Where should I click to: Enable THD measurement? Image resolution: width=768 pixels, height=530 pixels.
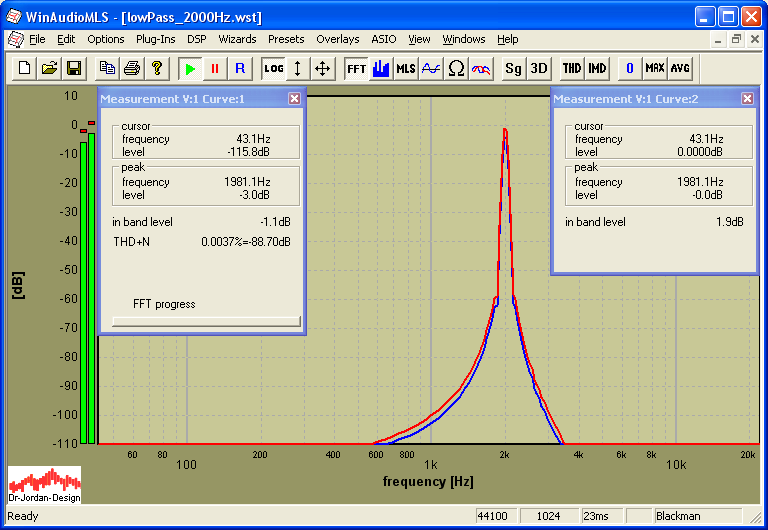pos(571,68)
